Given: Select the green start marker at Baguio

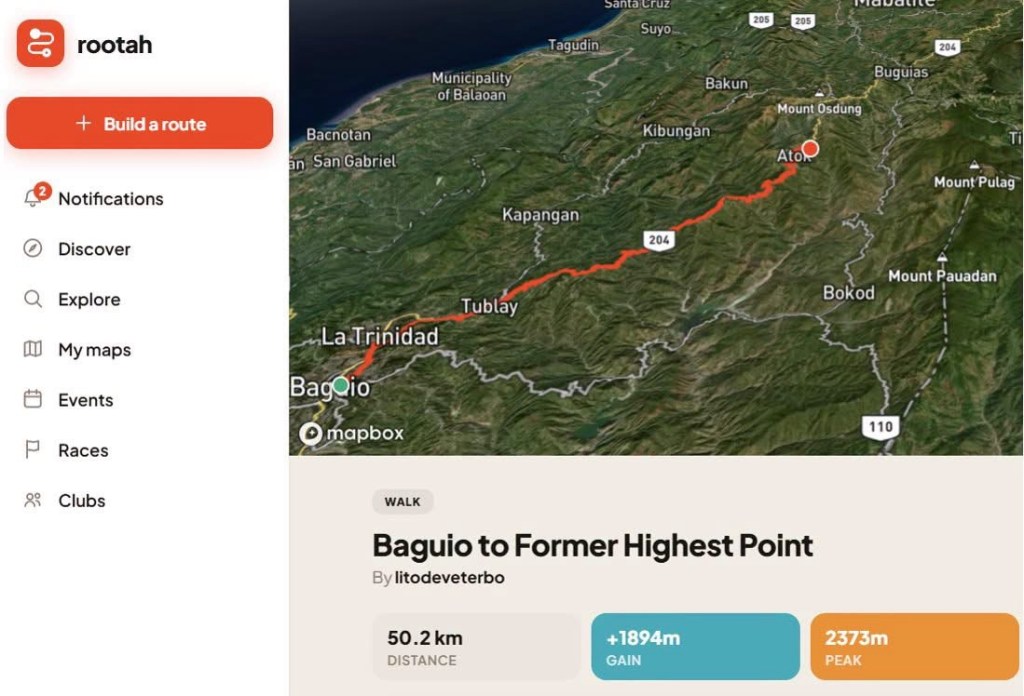Looking at the screenshot, I should pyautogui.click(x=340, y=385).
